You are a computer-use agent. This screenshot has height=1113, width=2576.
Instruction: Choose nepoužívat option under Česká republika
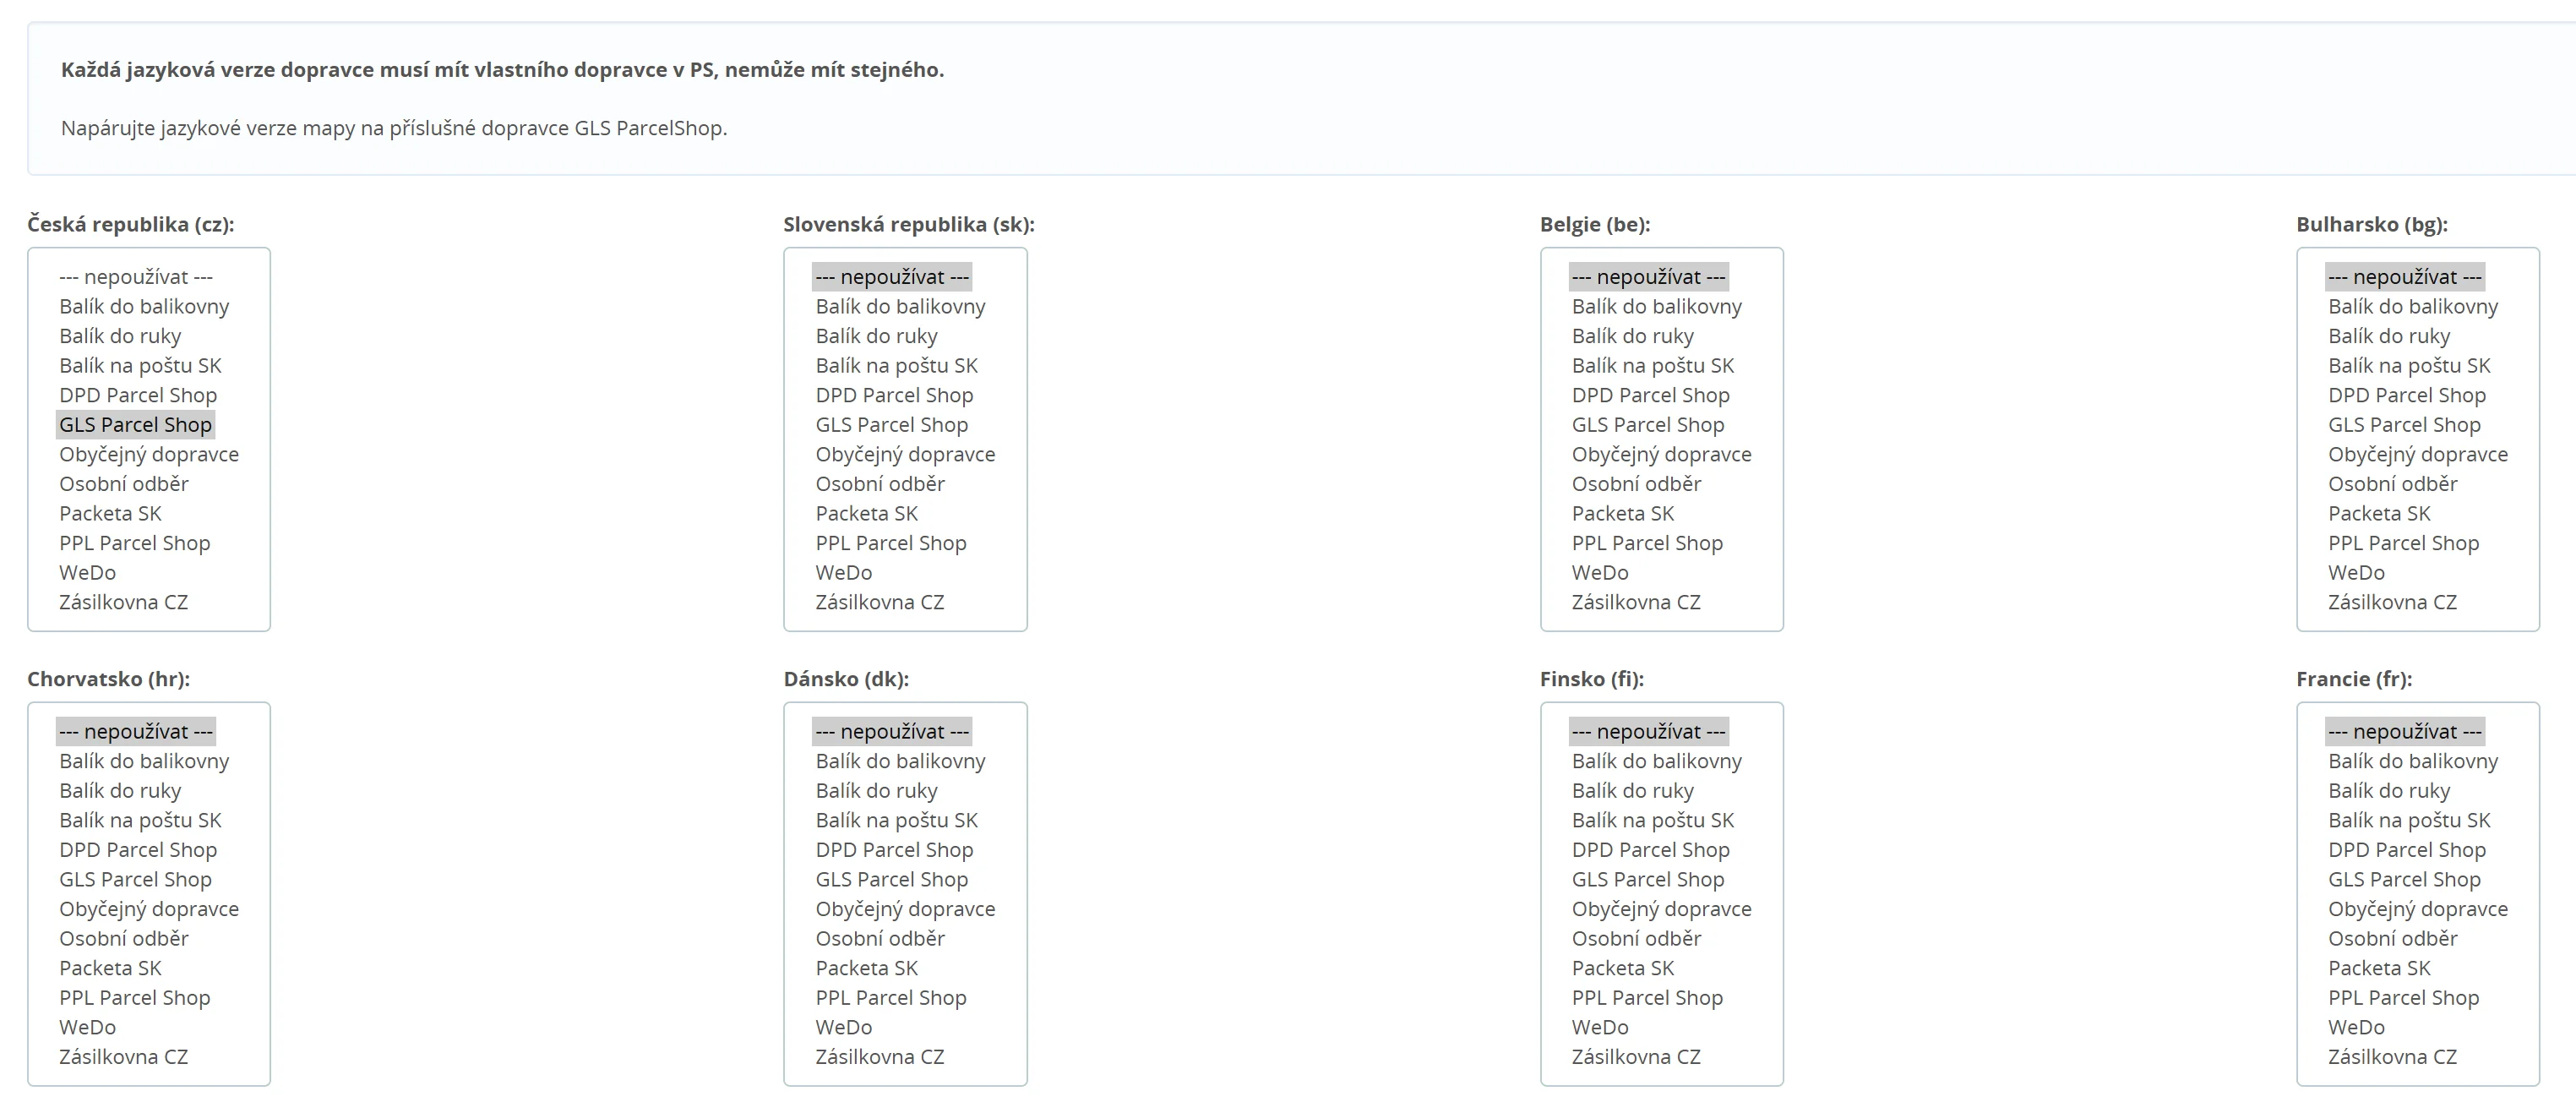(x=135, y=277)
